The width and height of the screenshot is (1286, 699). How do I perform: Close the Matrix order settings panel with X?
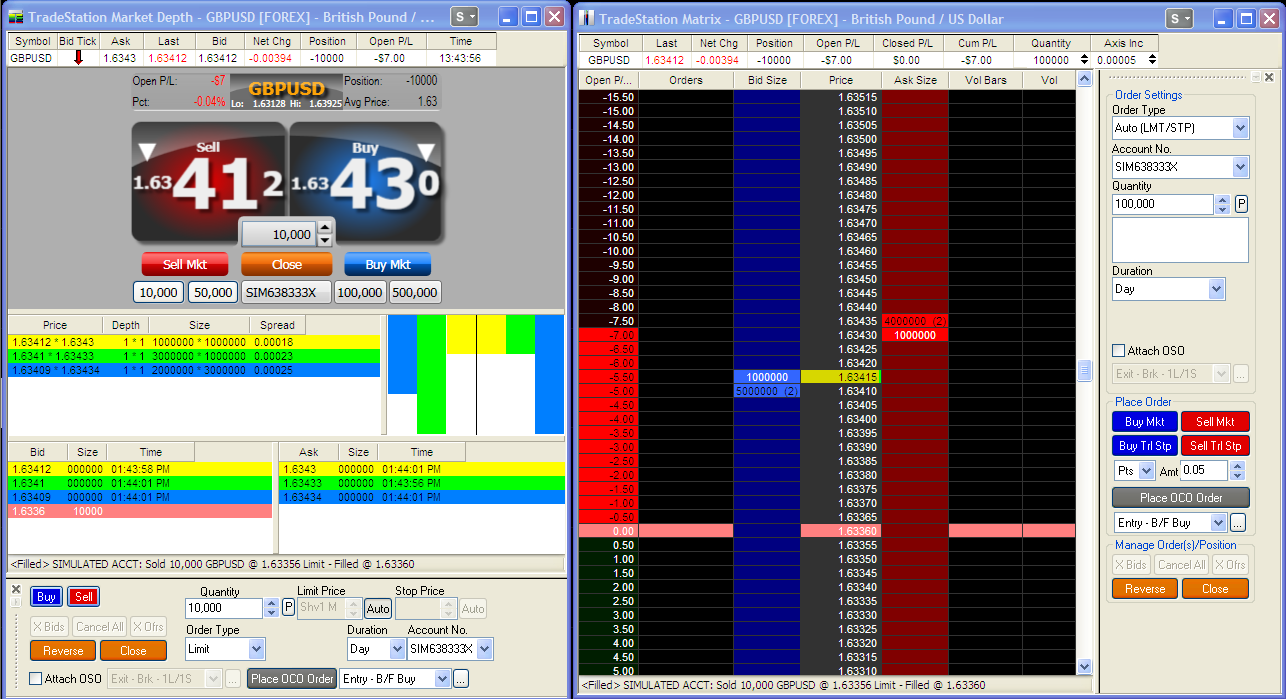coord(1269,77)
